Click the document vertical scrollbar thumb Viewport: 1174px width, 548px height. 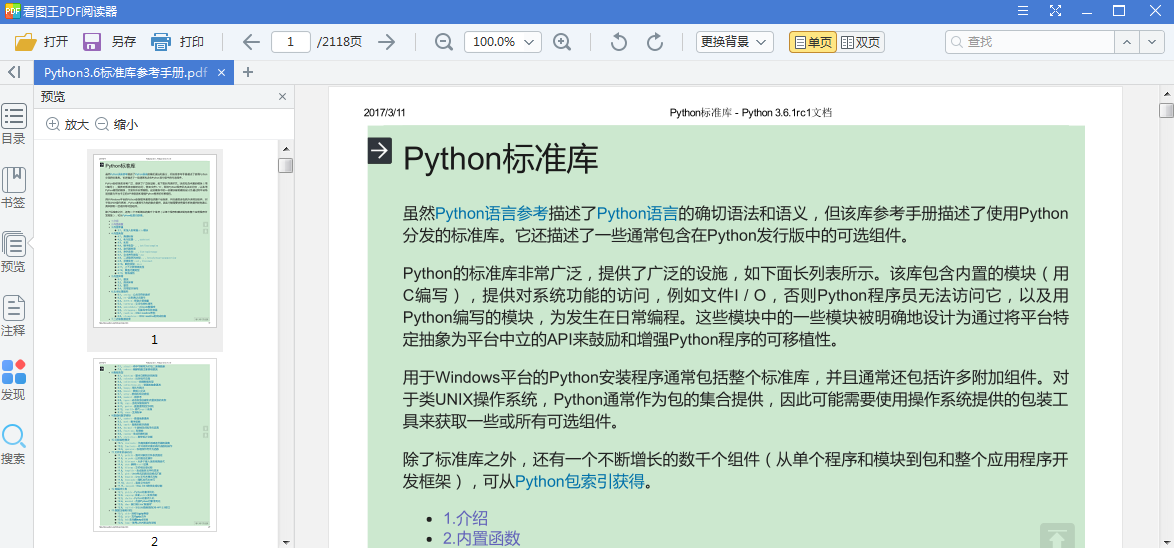point(1167,111)
